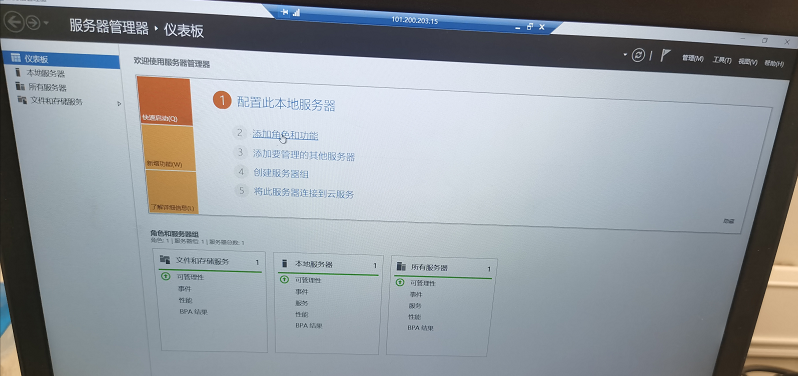Click the 文件和存储服务 sidebar icon
The image size is (798, 376).
22,100
